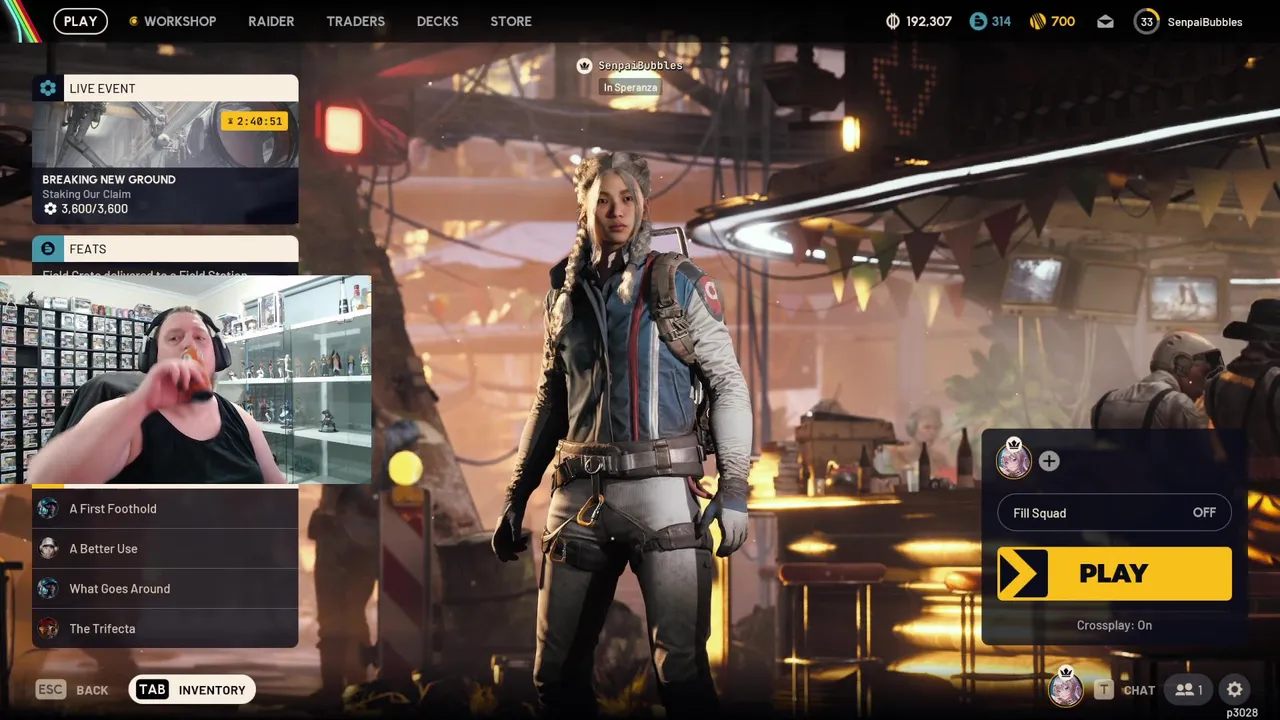Viewport: 1280px width, 720px height.
Task: Click A Better Use quest giver portrait
Action: pos(48,548)
